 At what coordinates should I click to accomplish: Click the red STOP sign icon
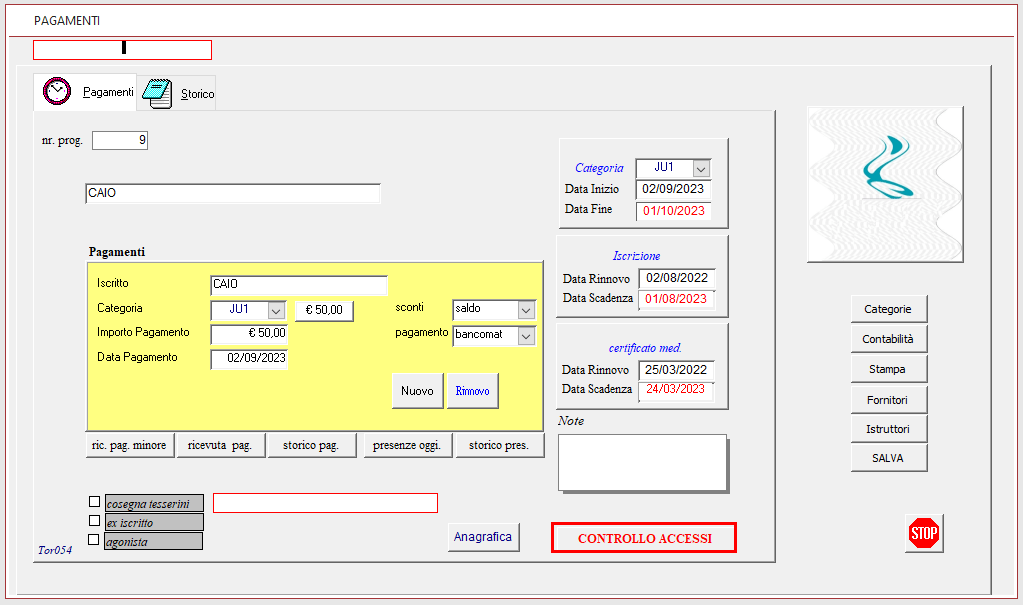(x=924, y=533)
